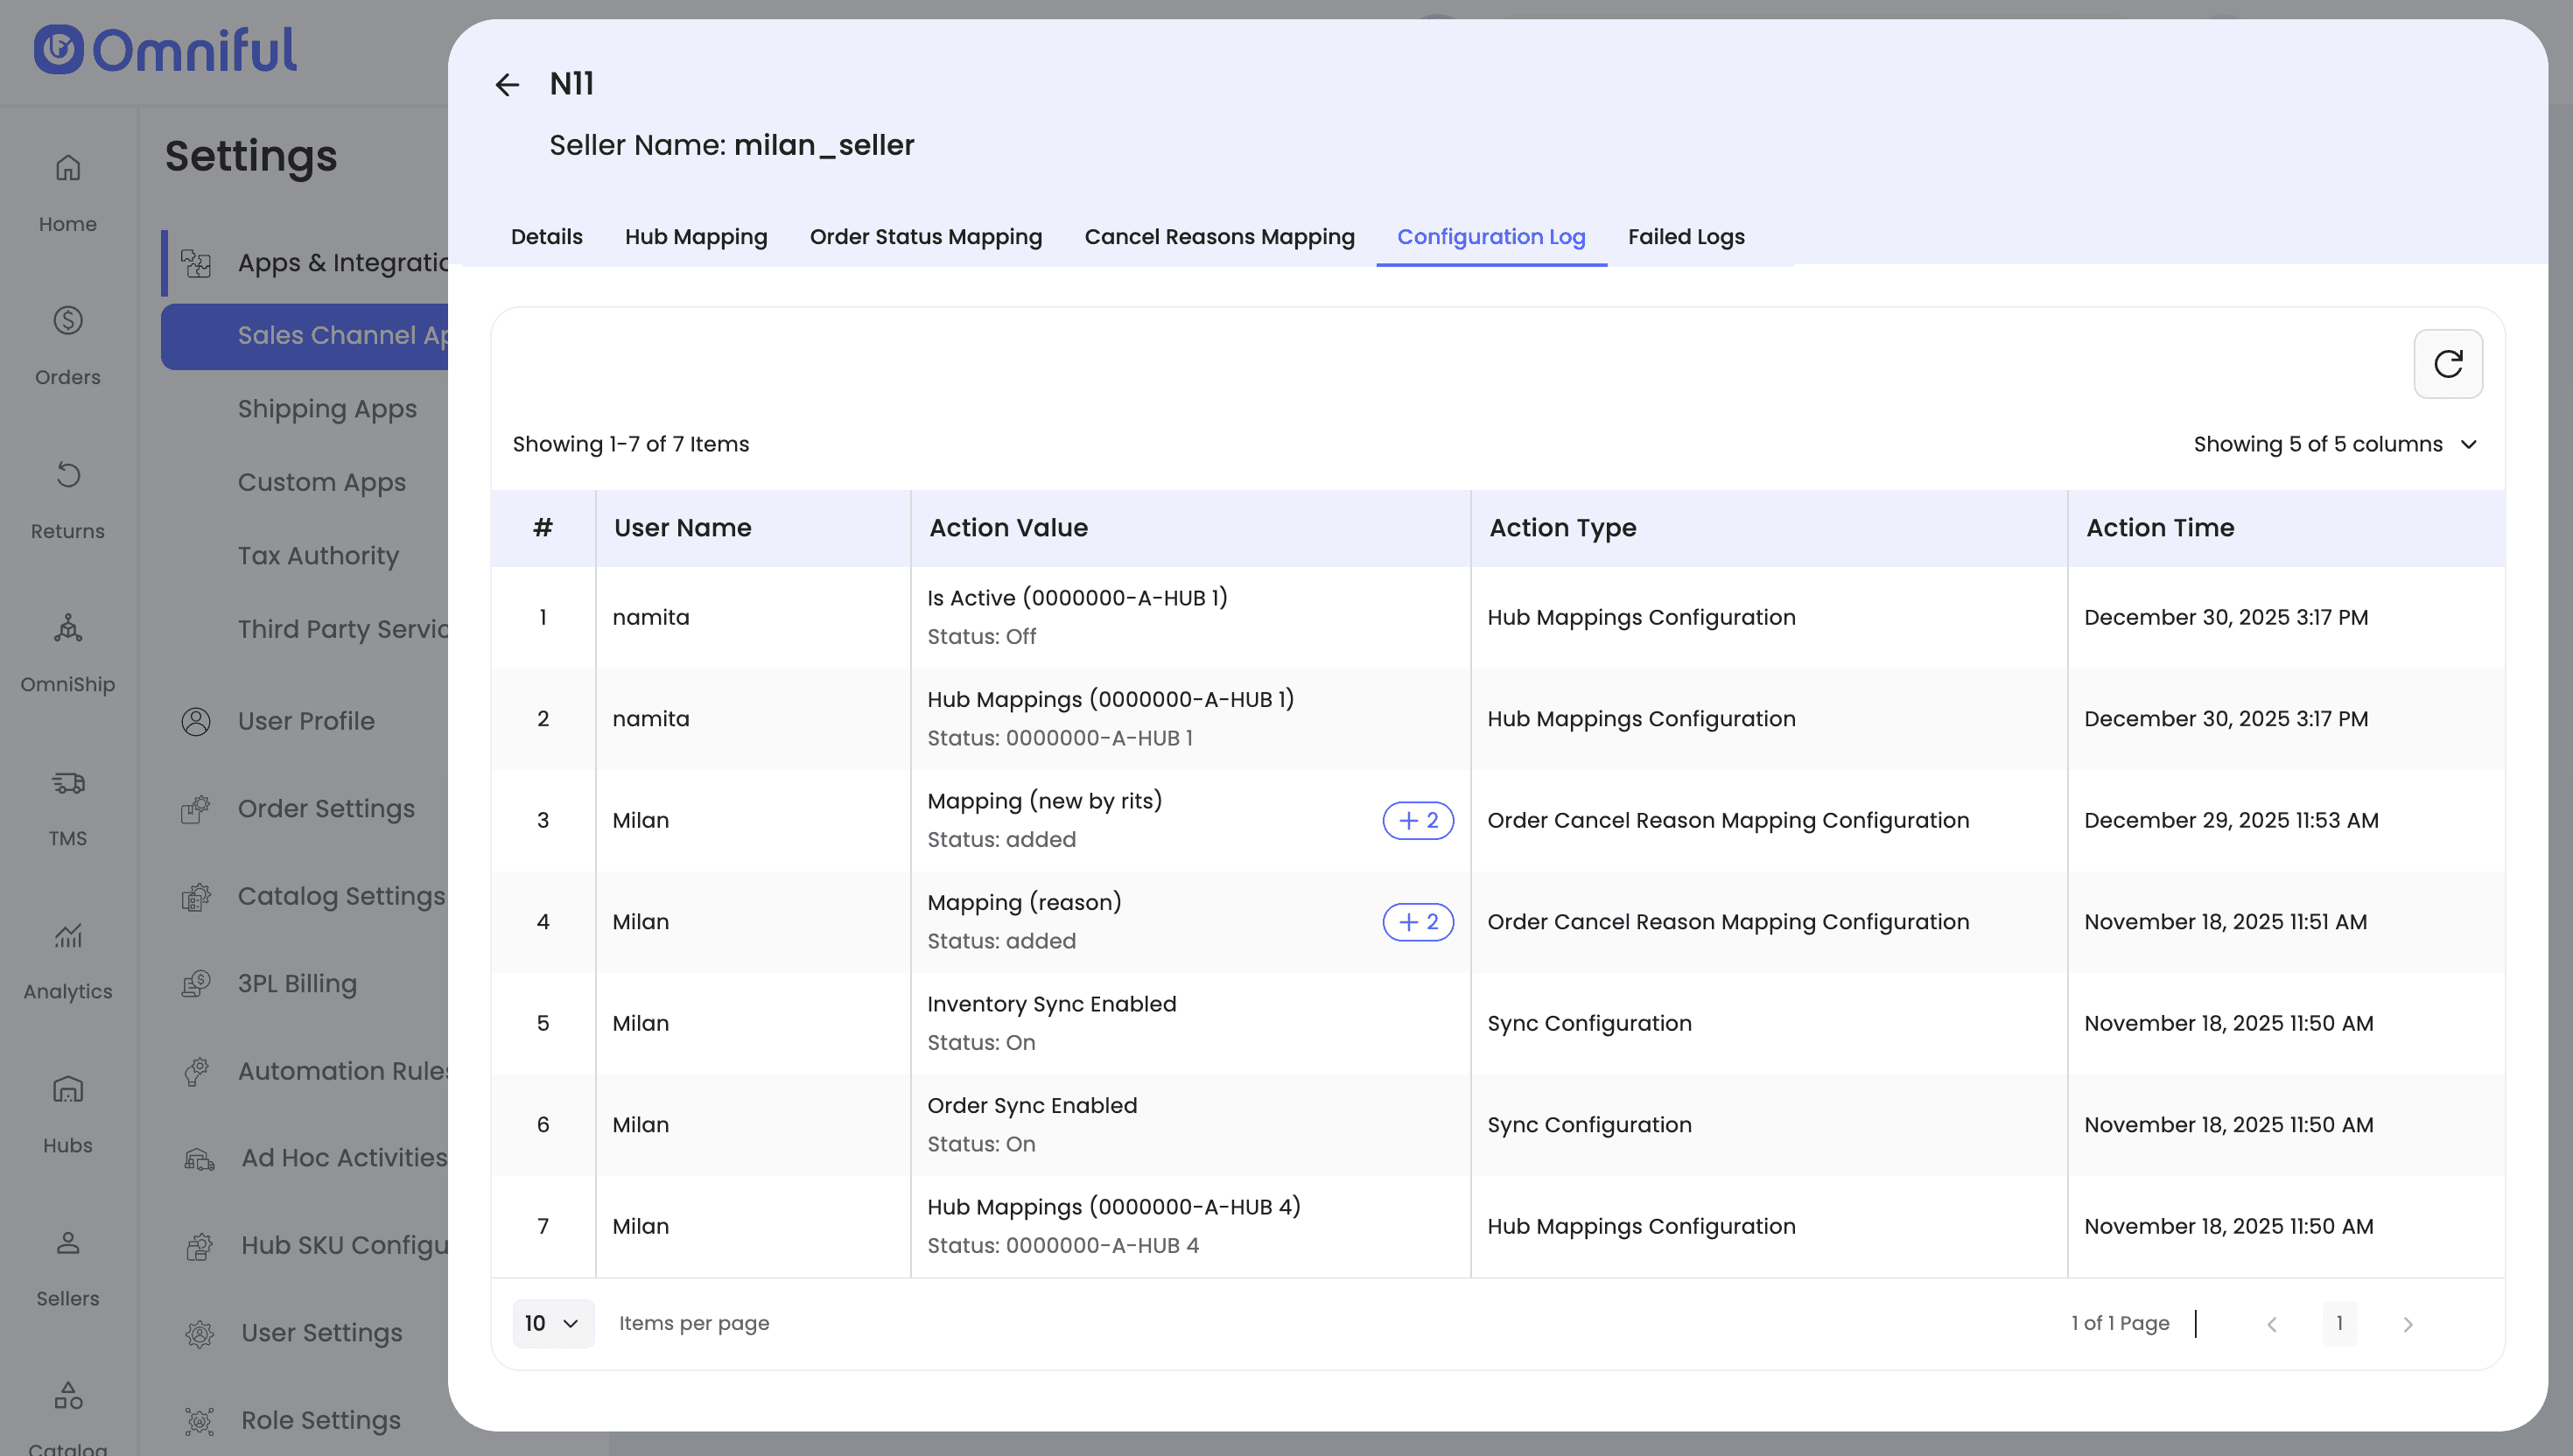Screen dimensions: 2573x1456
Task: Click the back arrow next to N11
Action: [507, 85]
